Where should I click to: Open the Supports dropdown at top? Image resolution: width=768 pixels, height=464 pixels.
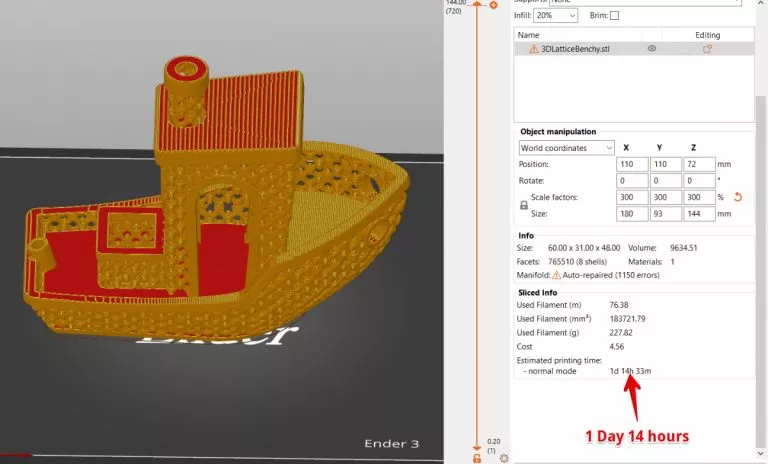645,2
